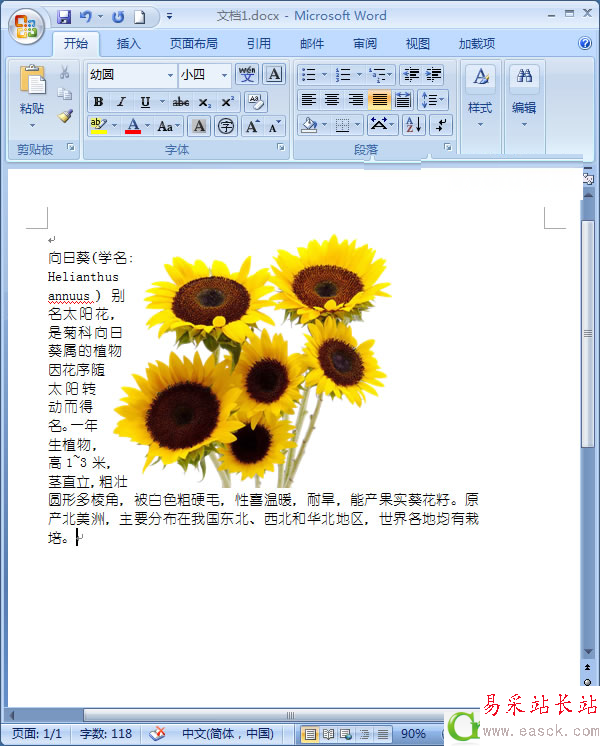Decrease paragraph indent

[411, 75]
